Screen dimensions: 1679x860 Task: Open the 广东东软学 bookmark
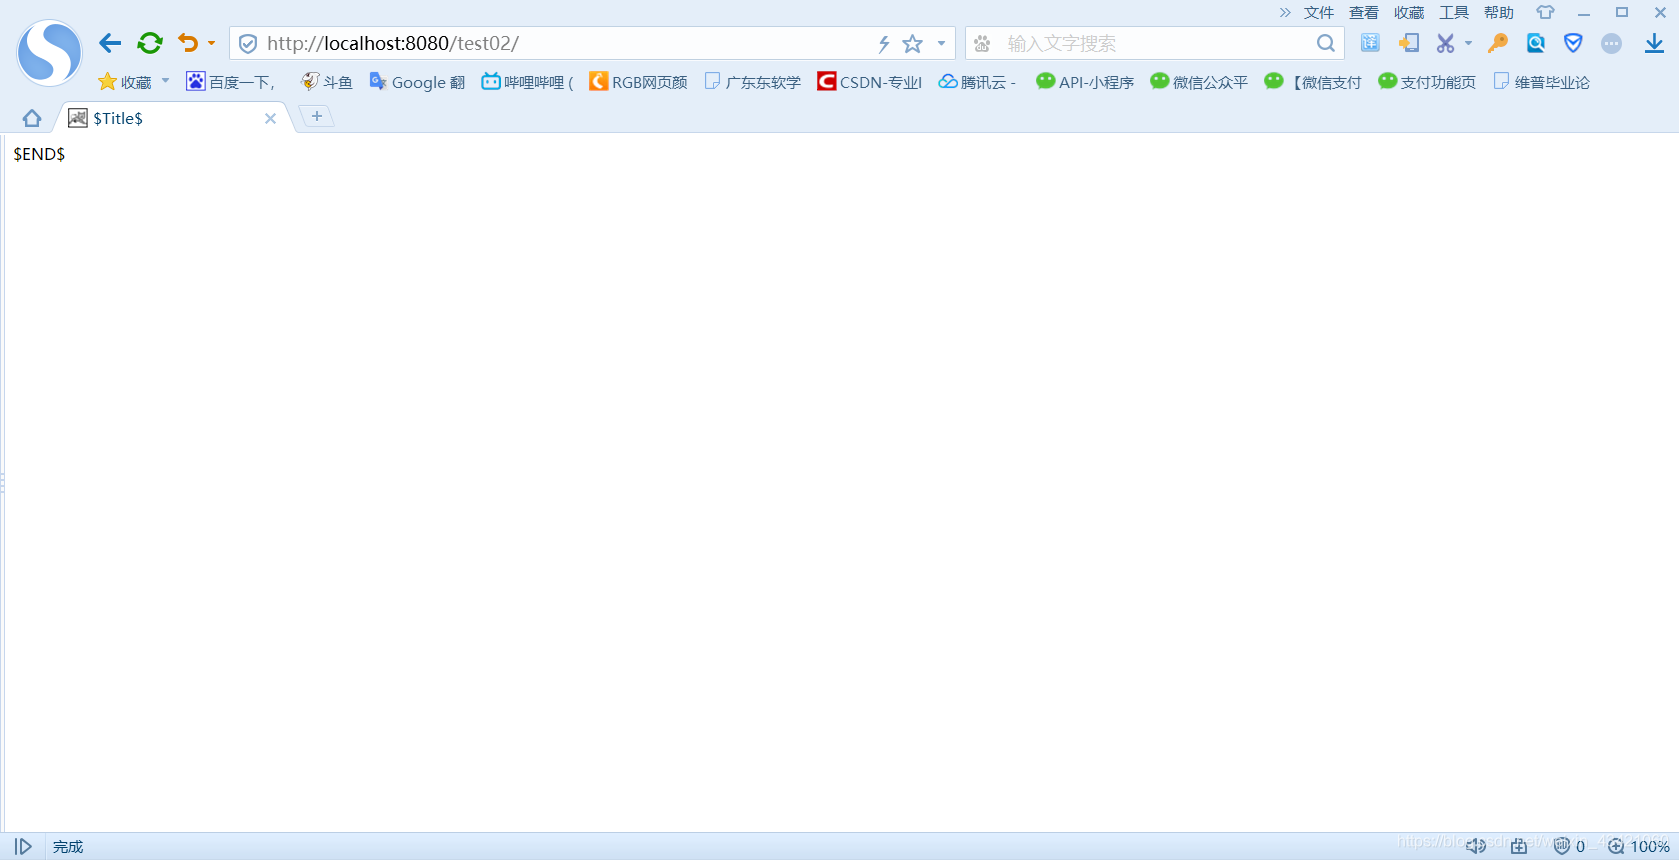point(753,82)
